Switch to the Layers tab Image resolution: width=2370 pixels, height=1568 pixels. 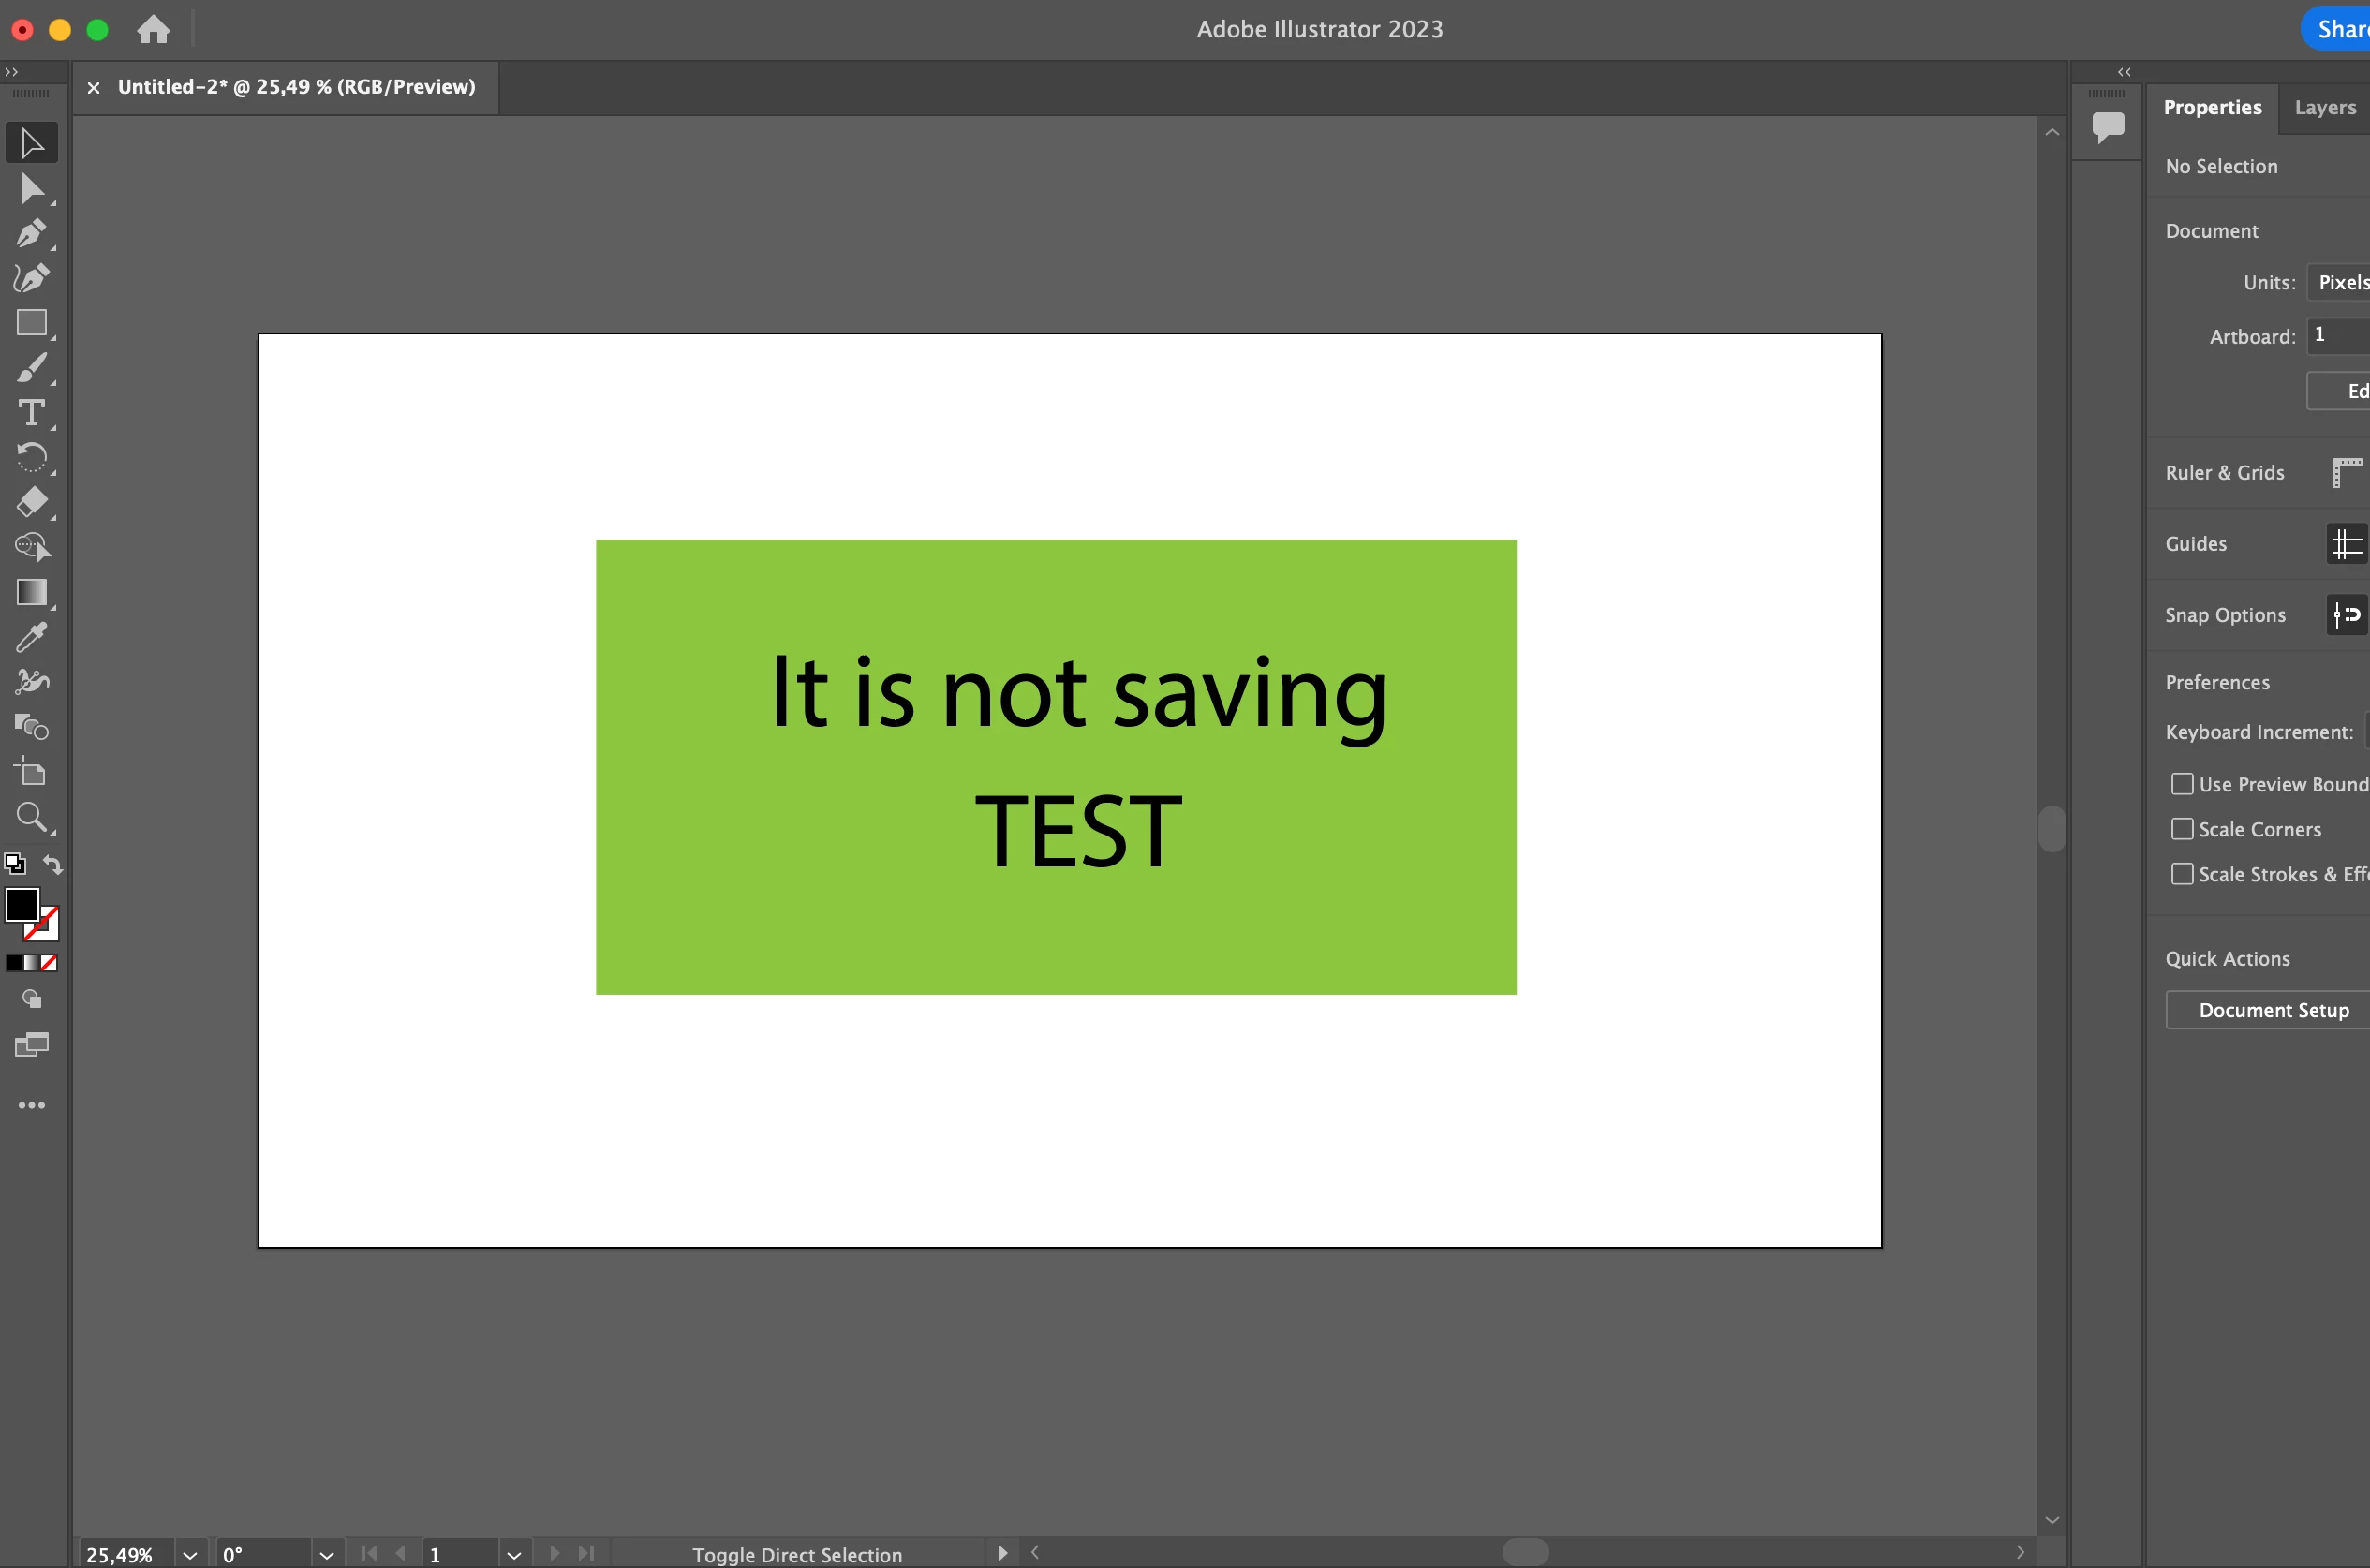(2324, 107)
